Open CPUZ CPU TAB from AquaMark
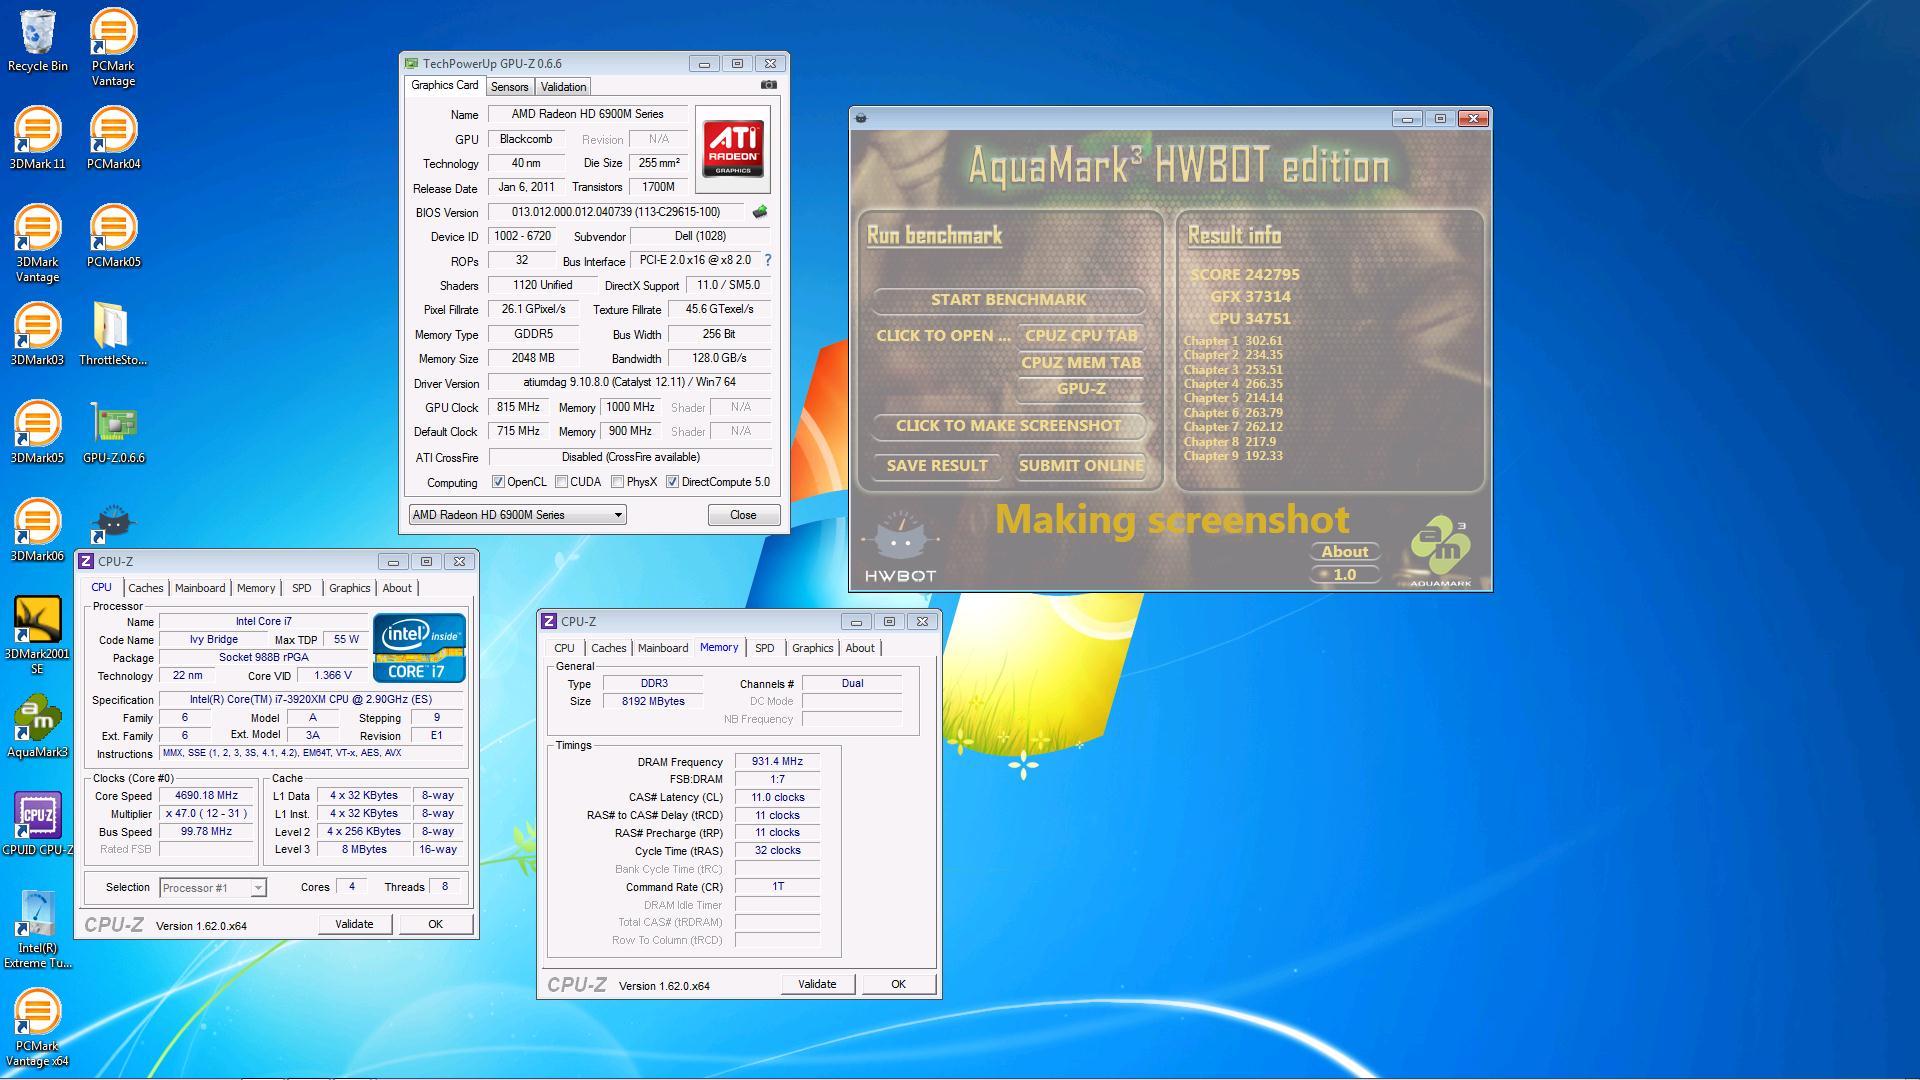Screen dimensions: 1920x1080 point(1081,336)
